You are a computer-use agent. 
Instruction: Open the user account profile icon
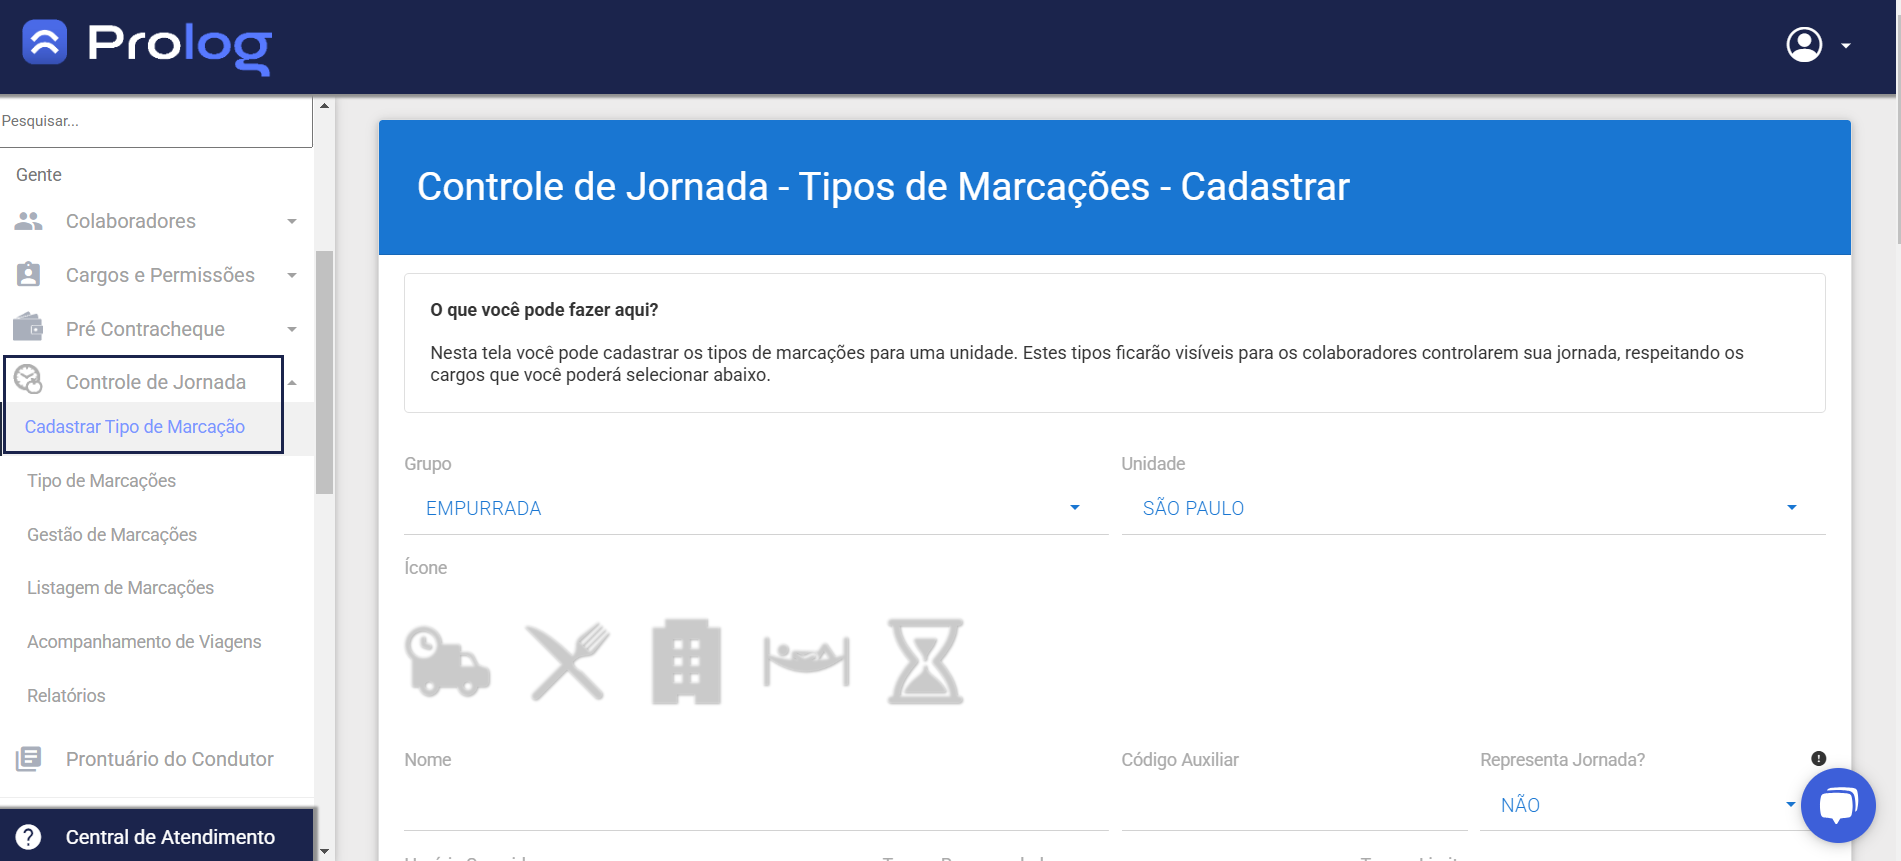(1804, 45)
